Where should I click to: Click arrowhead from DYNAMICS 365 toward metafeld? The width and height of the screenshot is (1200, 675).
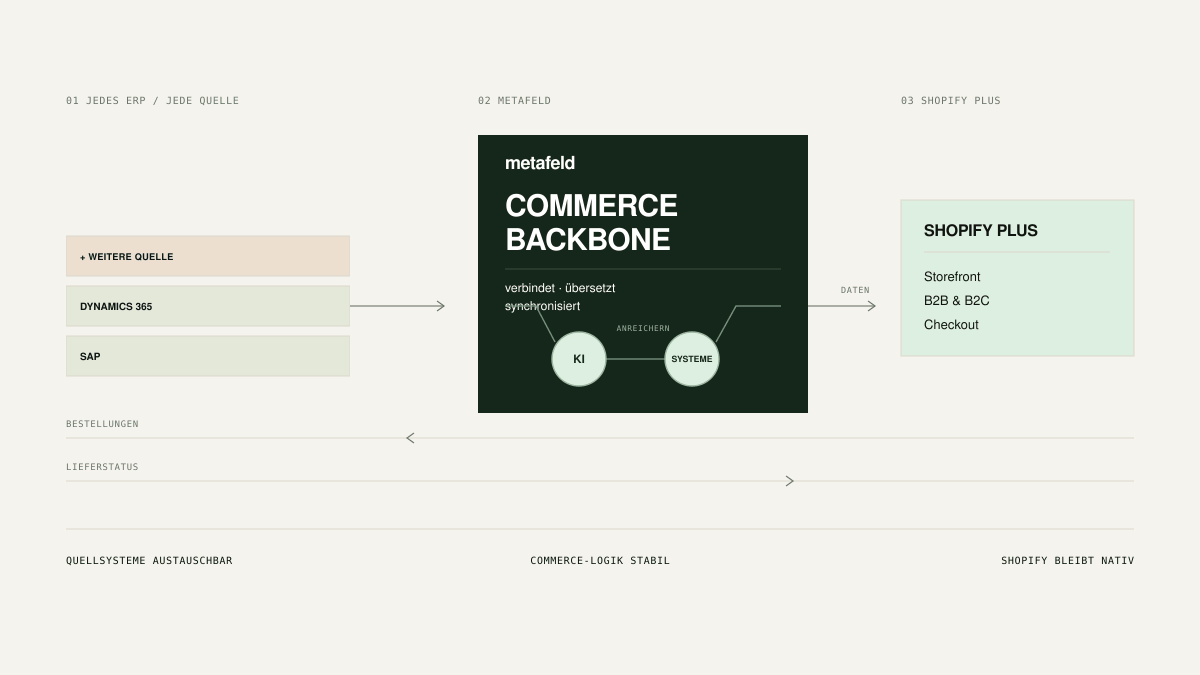441,306
